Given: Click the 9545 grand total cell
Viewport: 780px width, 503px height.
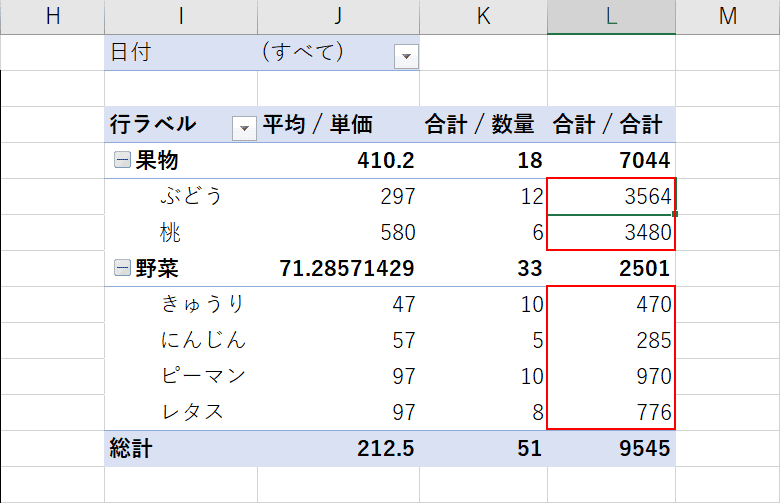Looking at the screenshot, I should pos(611,448).
